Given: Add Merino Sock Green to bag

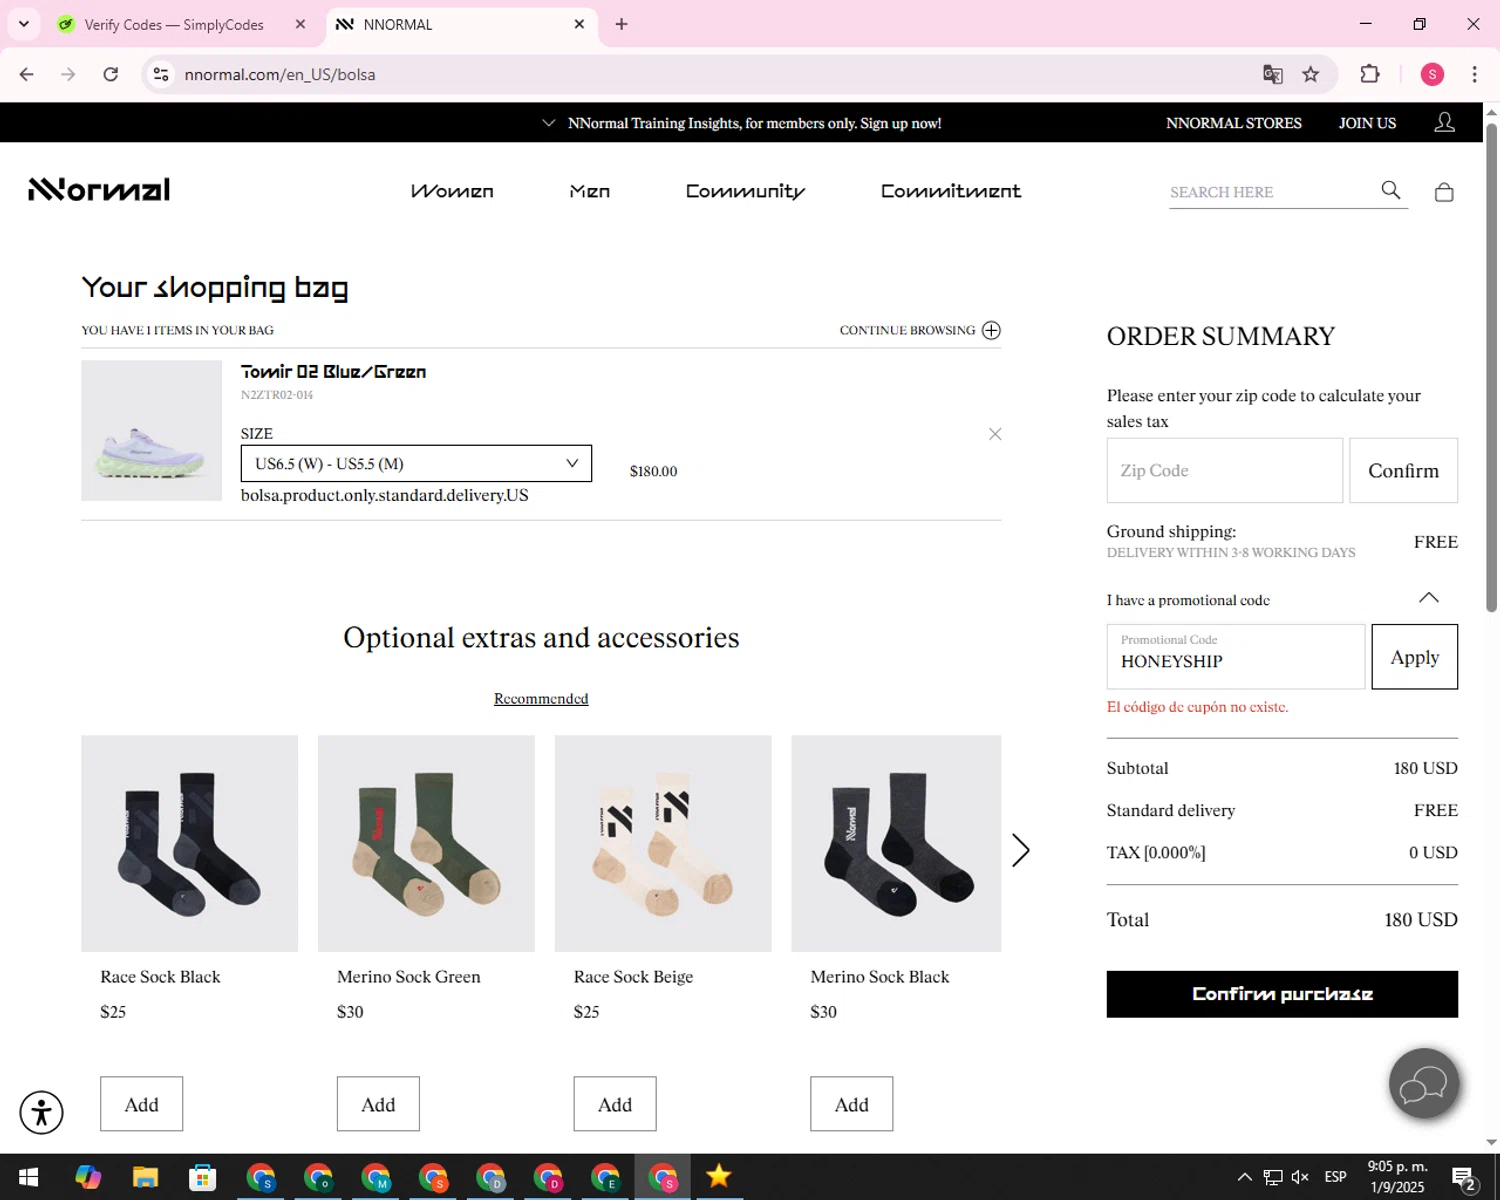Looking at the screenshot, I should 378,1104.
